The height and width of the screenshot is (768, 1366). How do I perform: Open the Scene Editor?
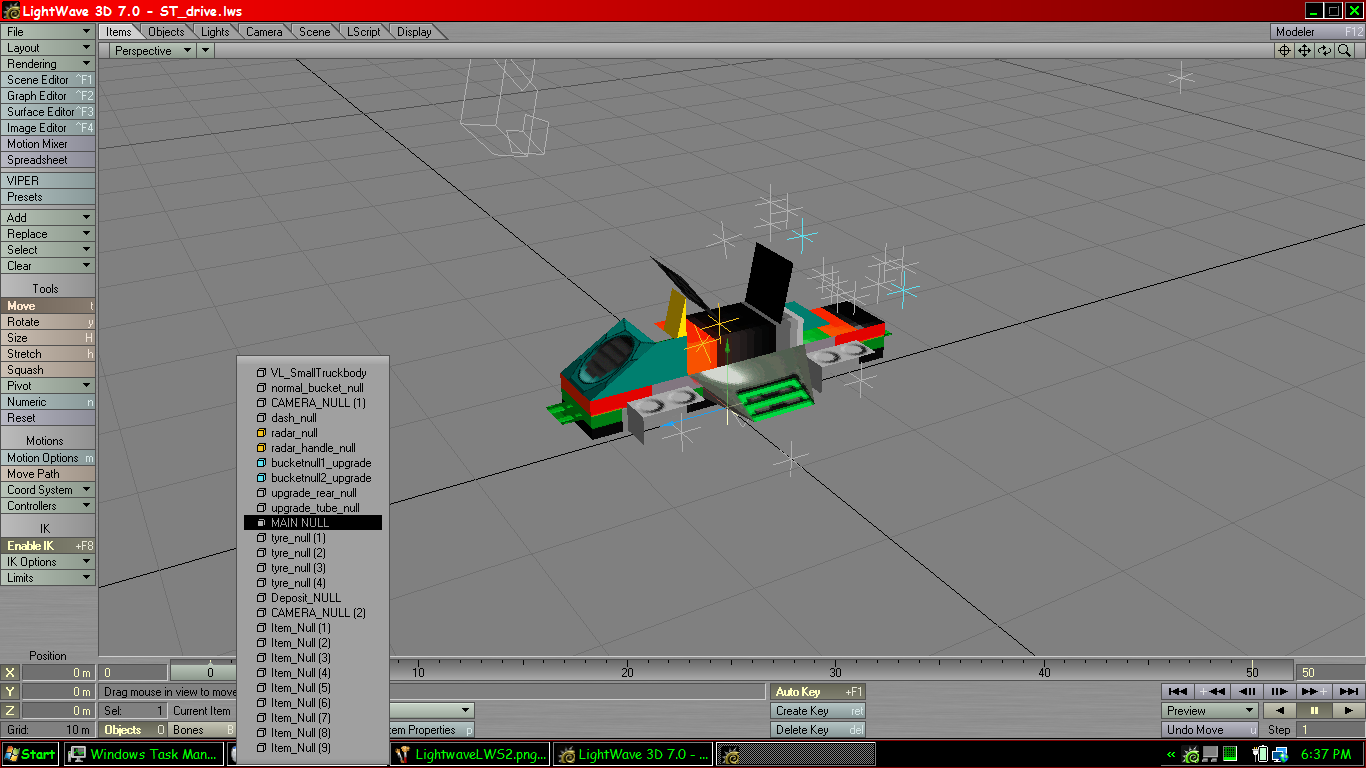[48, 80]
